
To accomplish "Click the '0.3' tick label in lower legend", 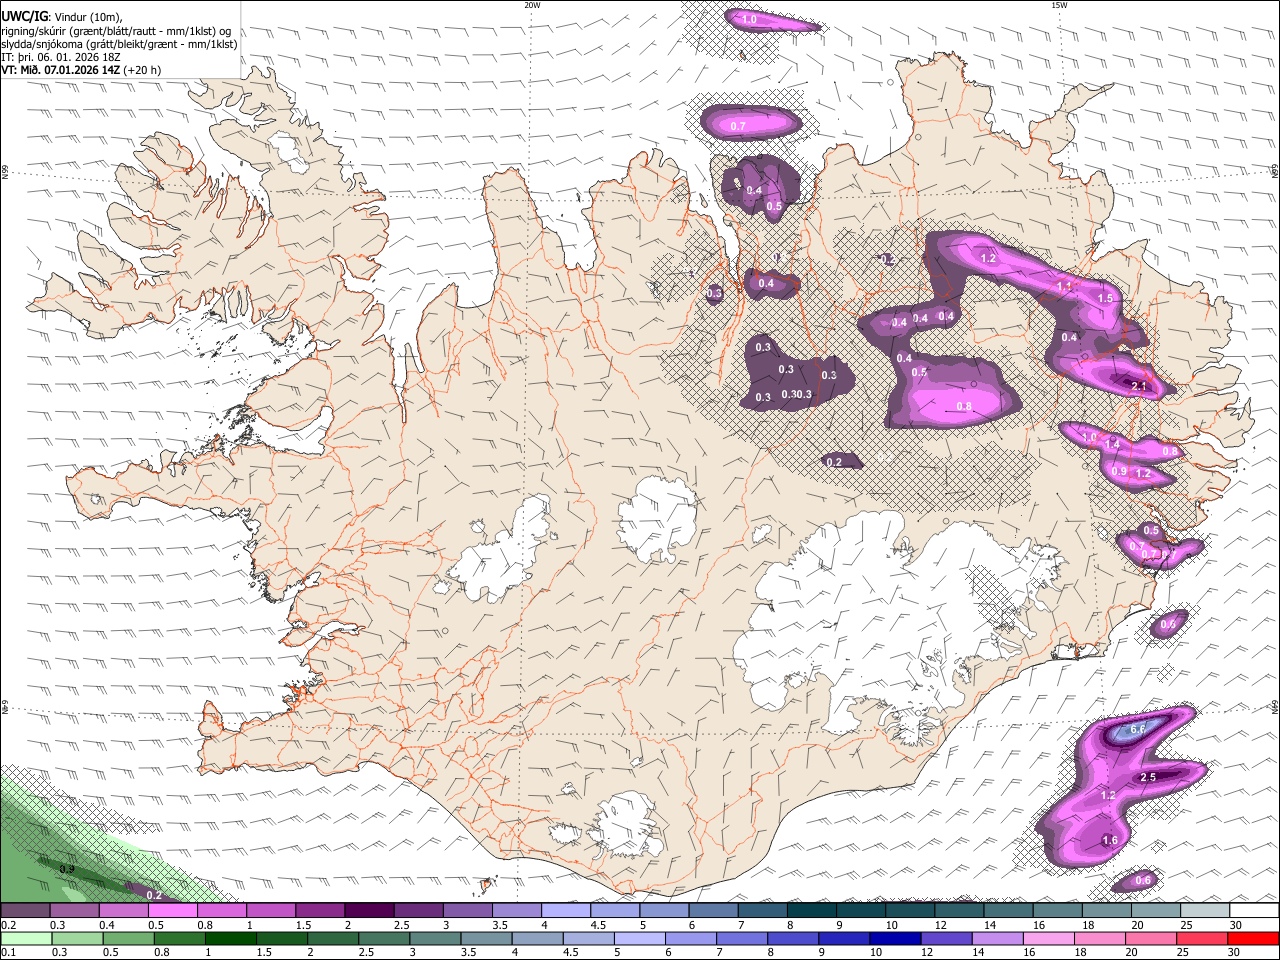I will [x=60, y=952].
